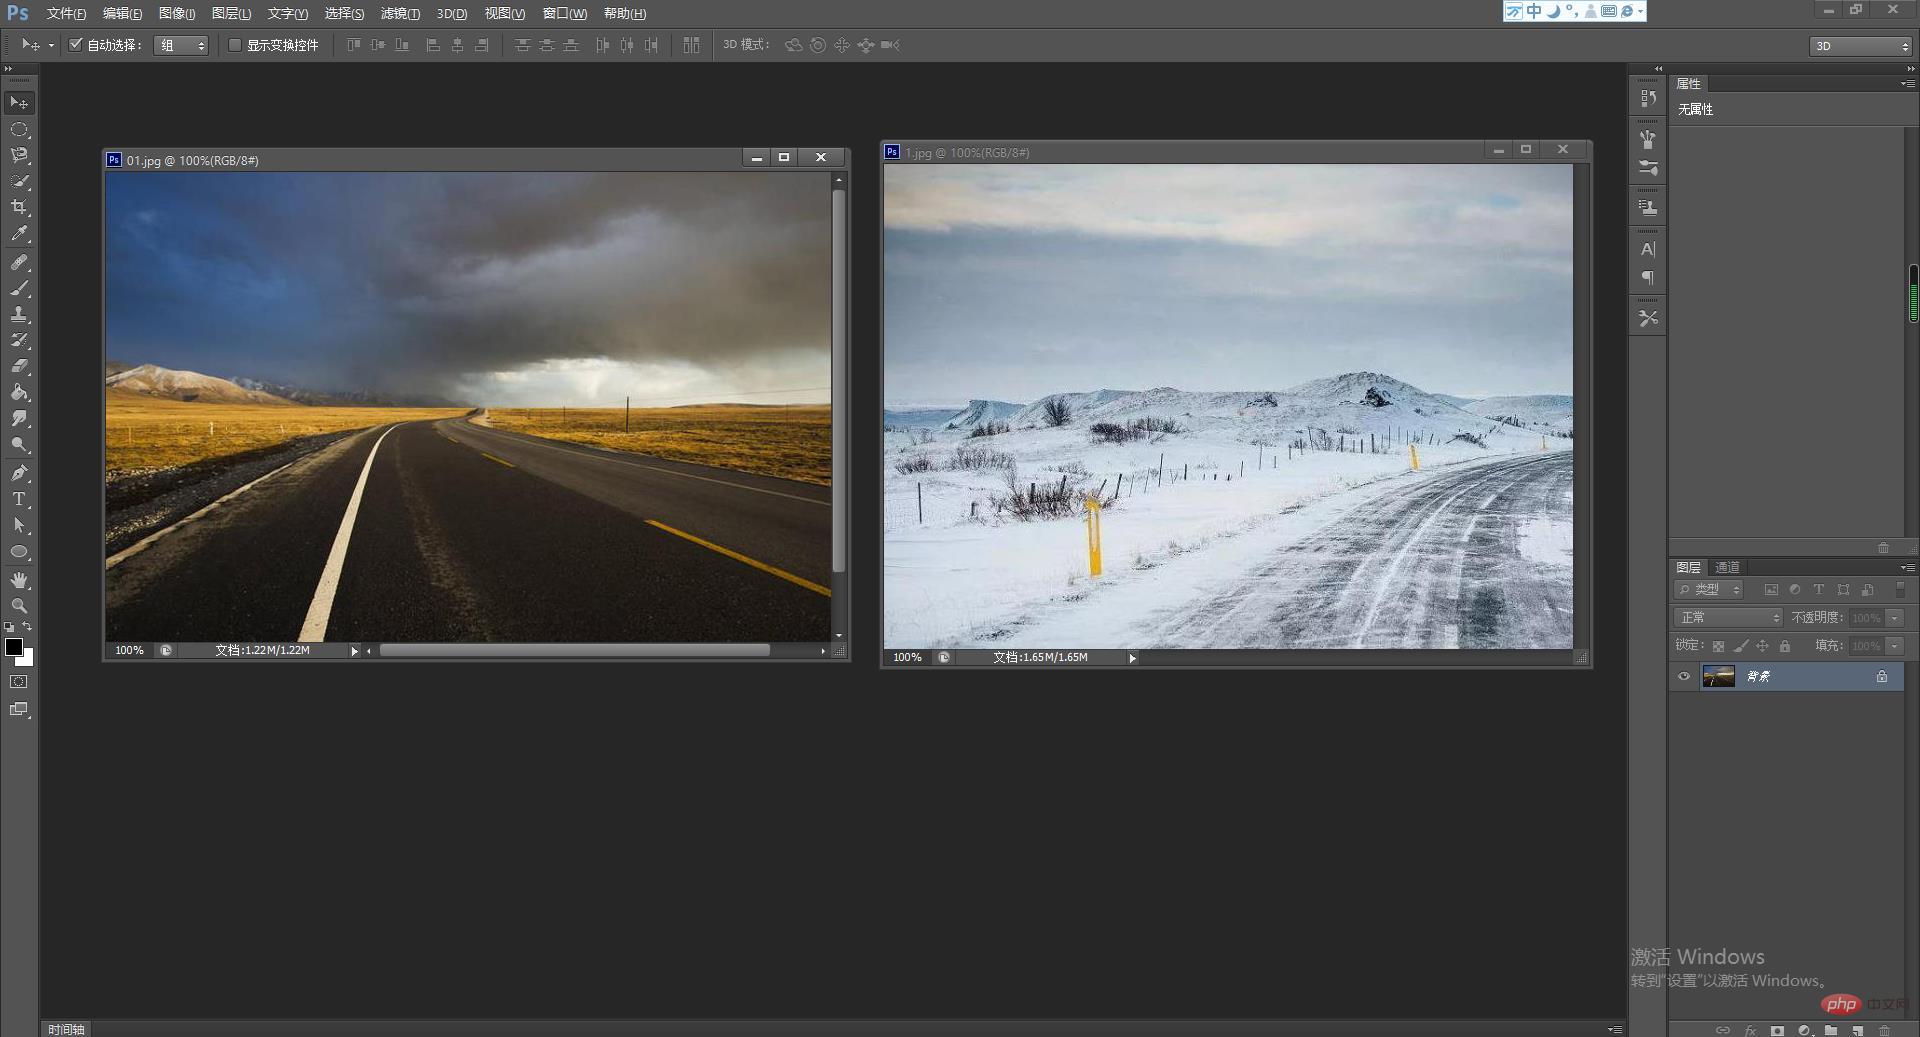Image resolution: width=1920 pixels, height=1037 pixels.
Task: Open the collapsed Paragraph panel icon
Action: click(x=1648, y=278)
